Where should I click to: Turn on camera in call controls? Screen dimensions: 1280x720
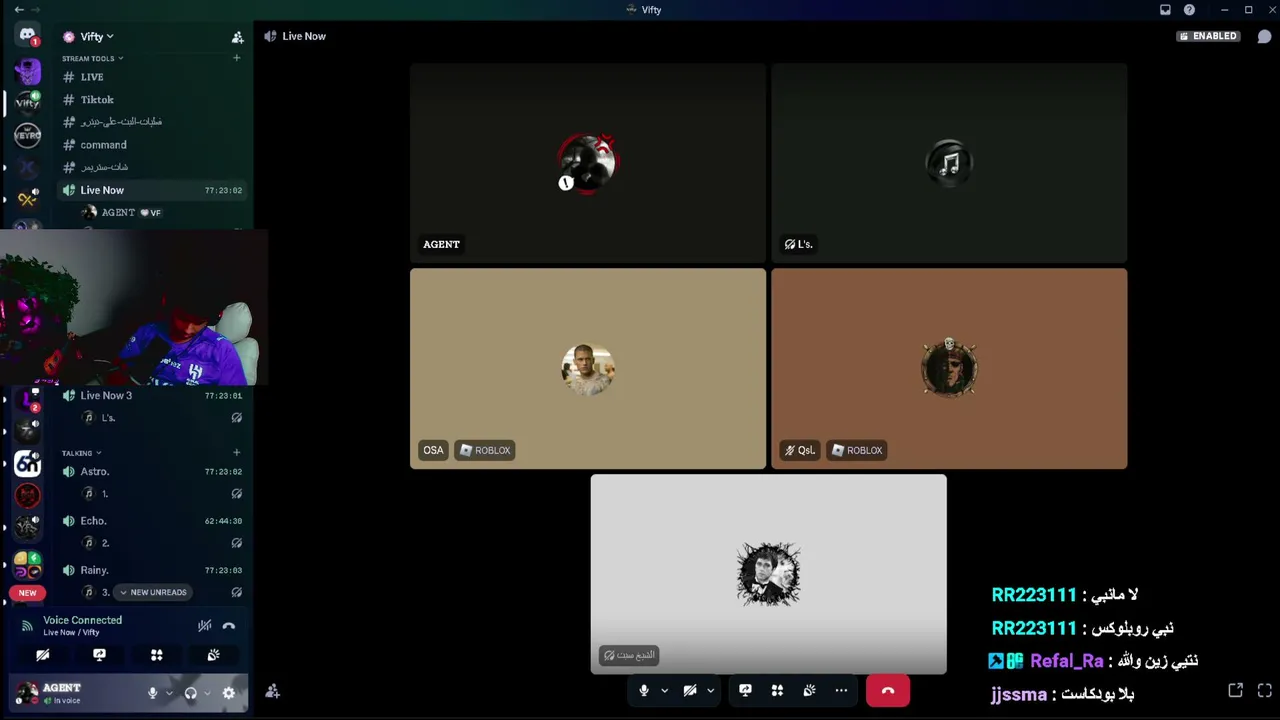coord(690,691)
